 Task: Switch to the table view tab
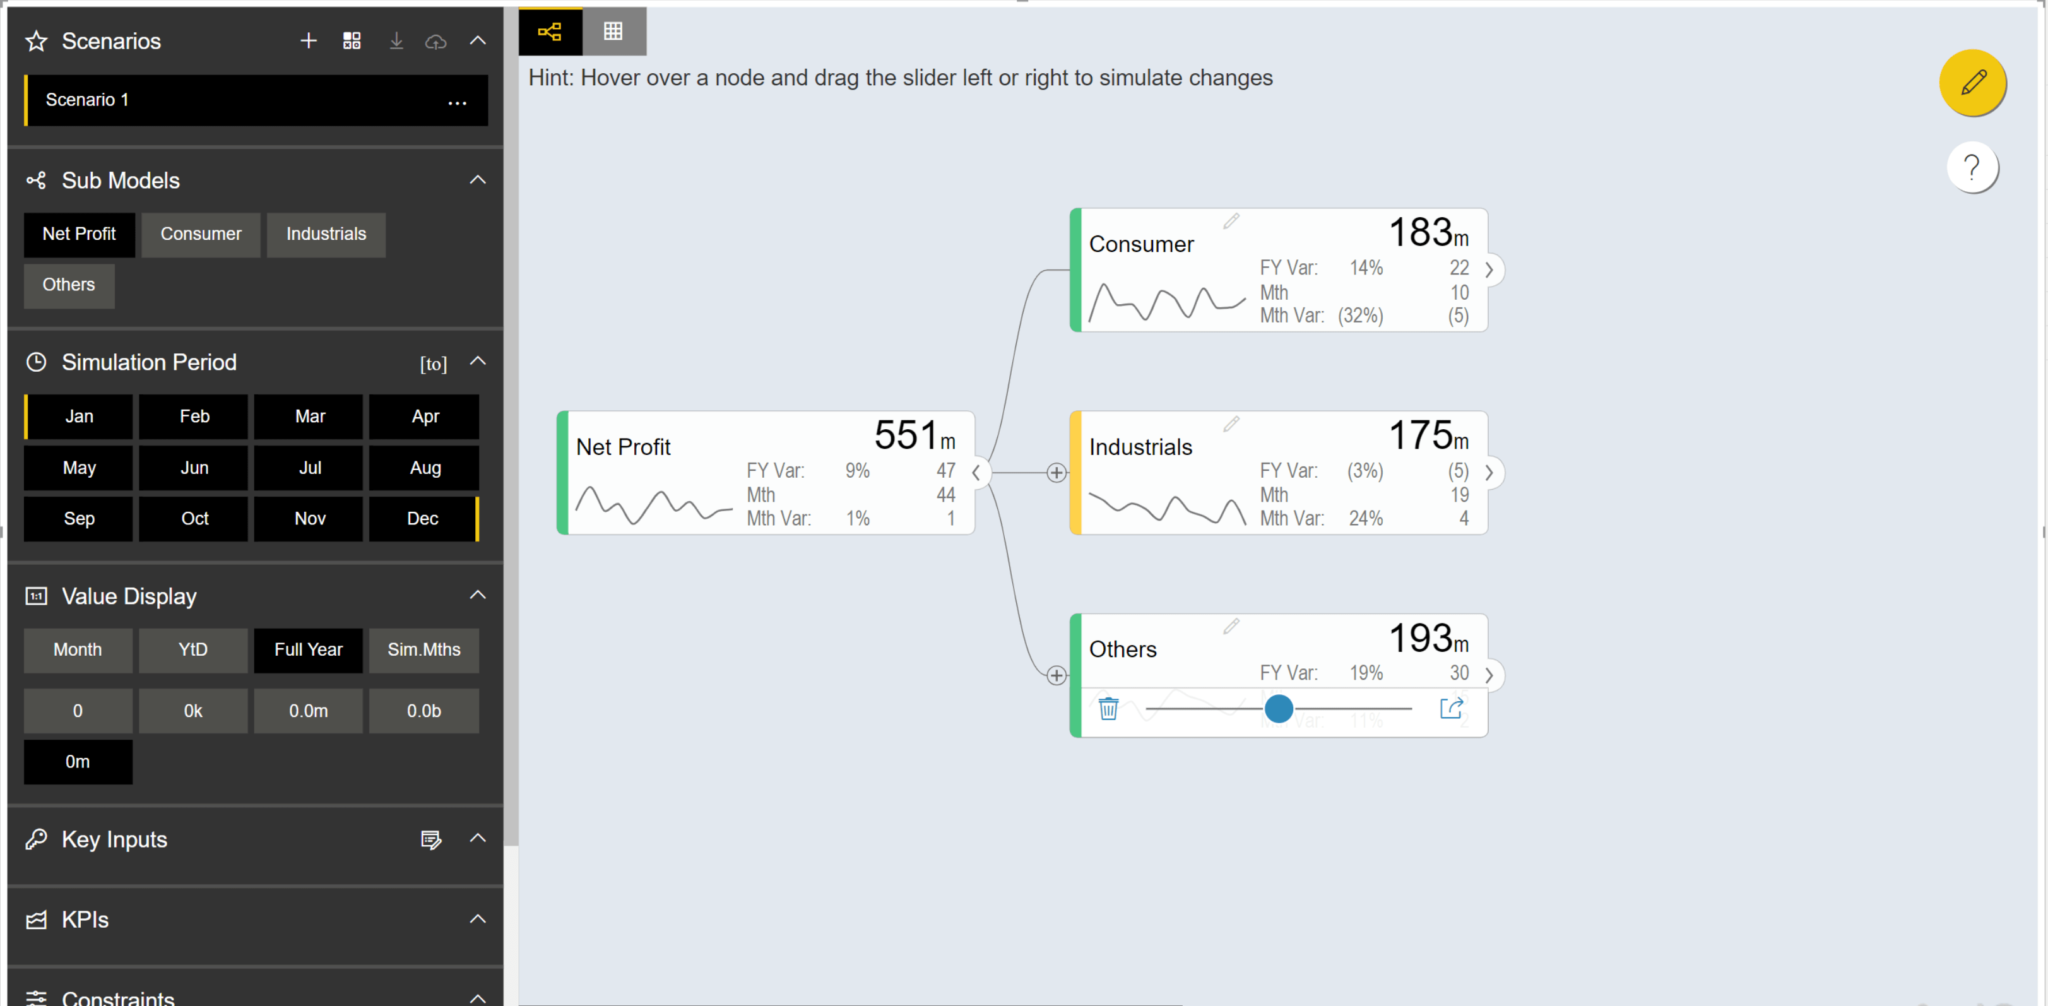tap(612, 31)
